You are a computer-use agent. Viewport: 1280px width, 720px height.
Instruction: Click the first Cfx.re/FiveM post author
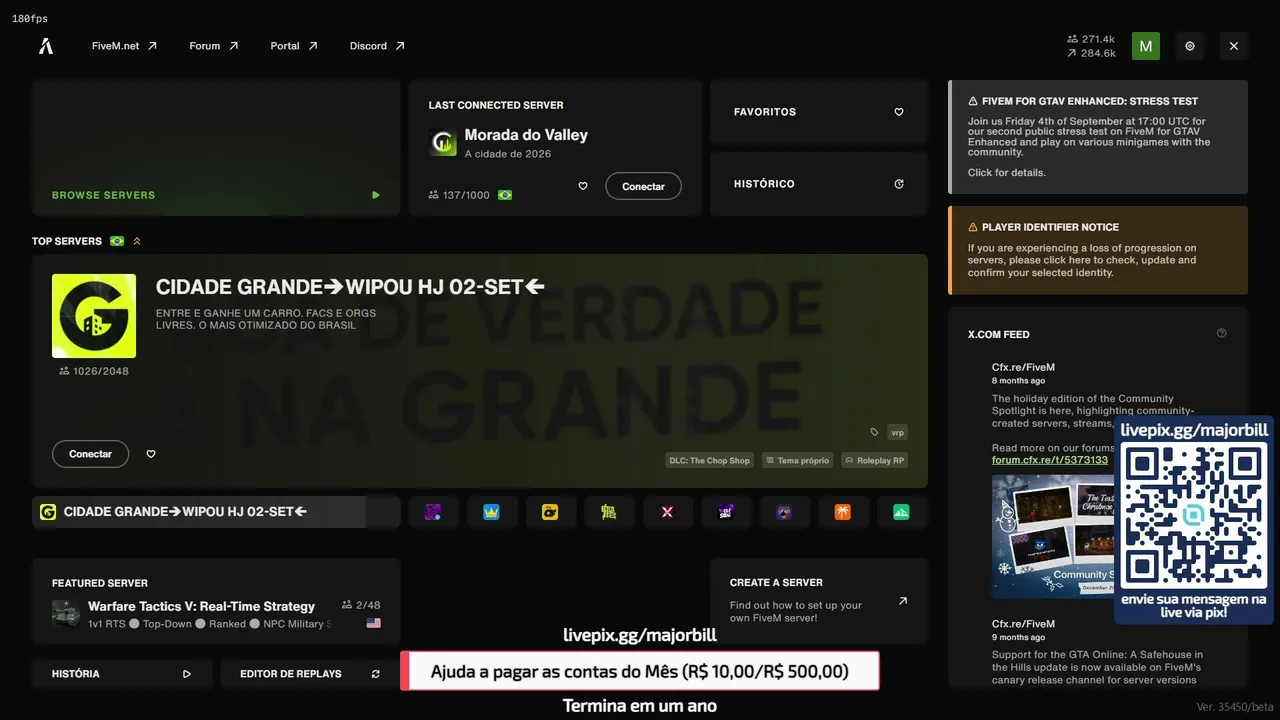[x=1023, y=367]
